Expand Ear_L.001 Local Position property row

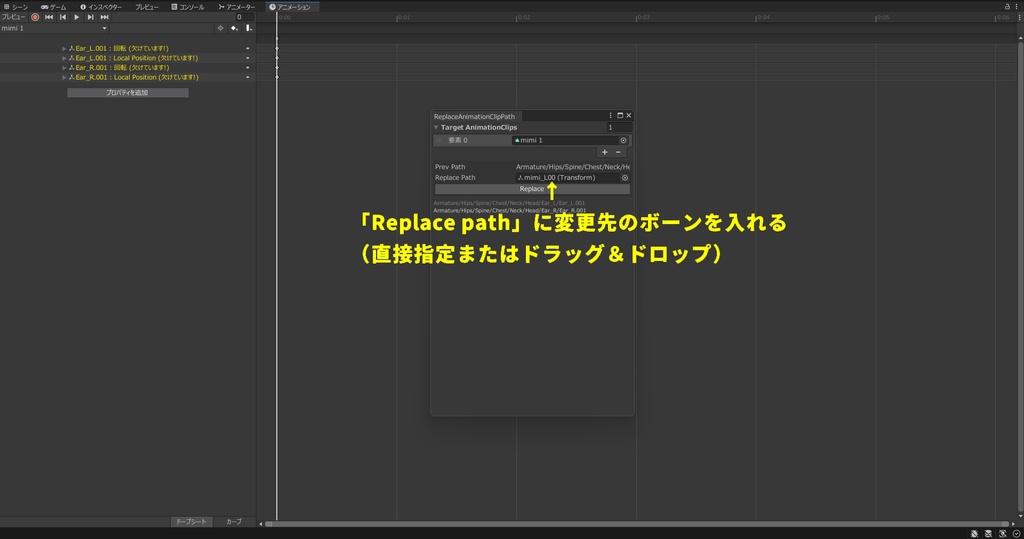tap(64, 58)
